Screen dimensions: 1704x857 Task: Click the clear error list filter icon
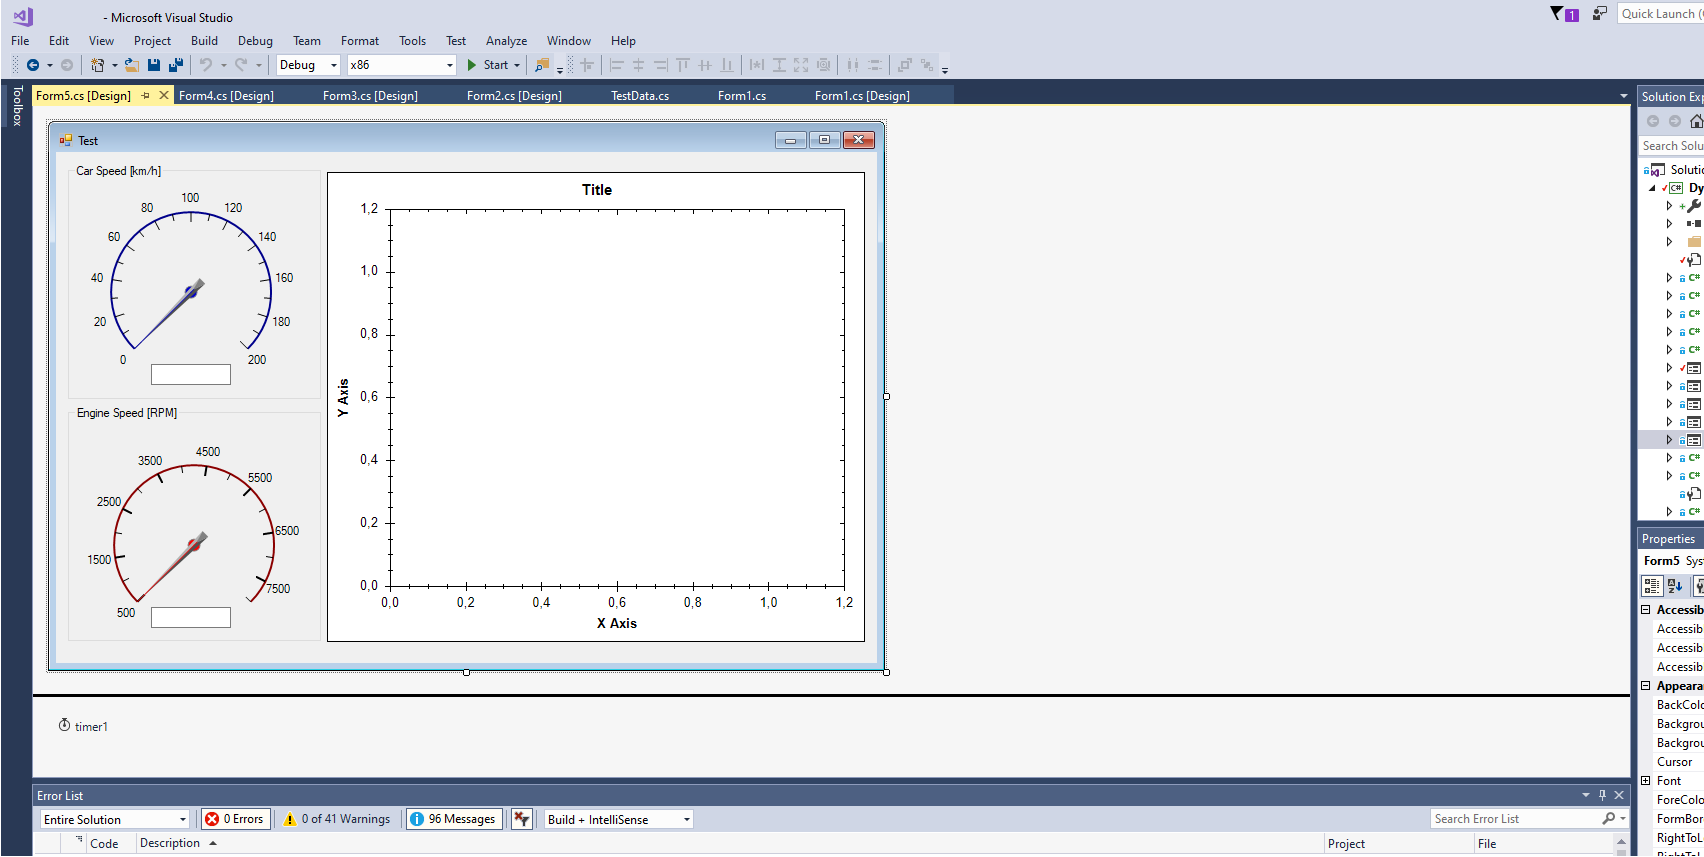(521, 819)
